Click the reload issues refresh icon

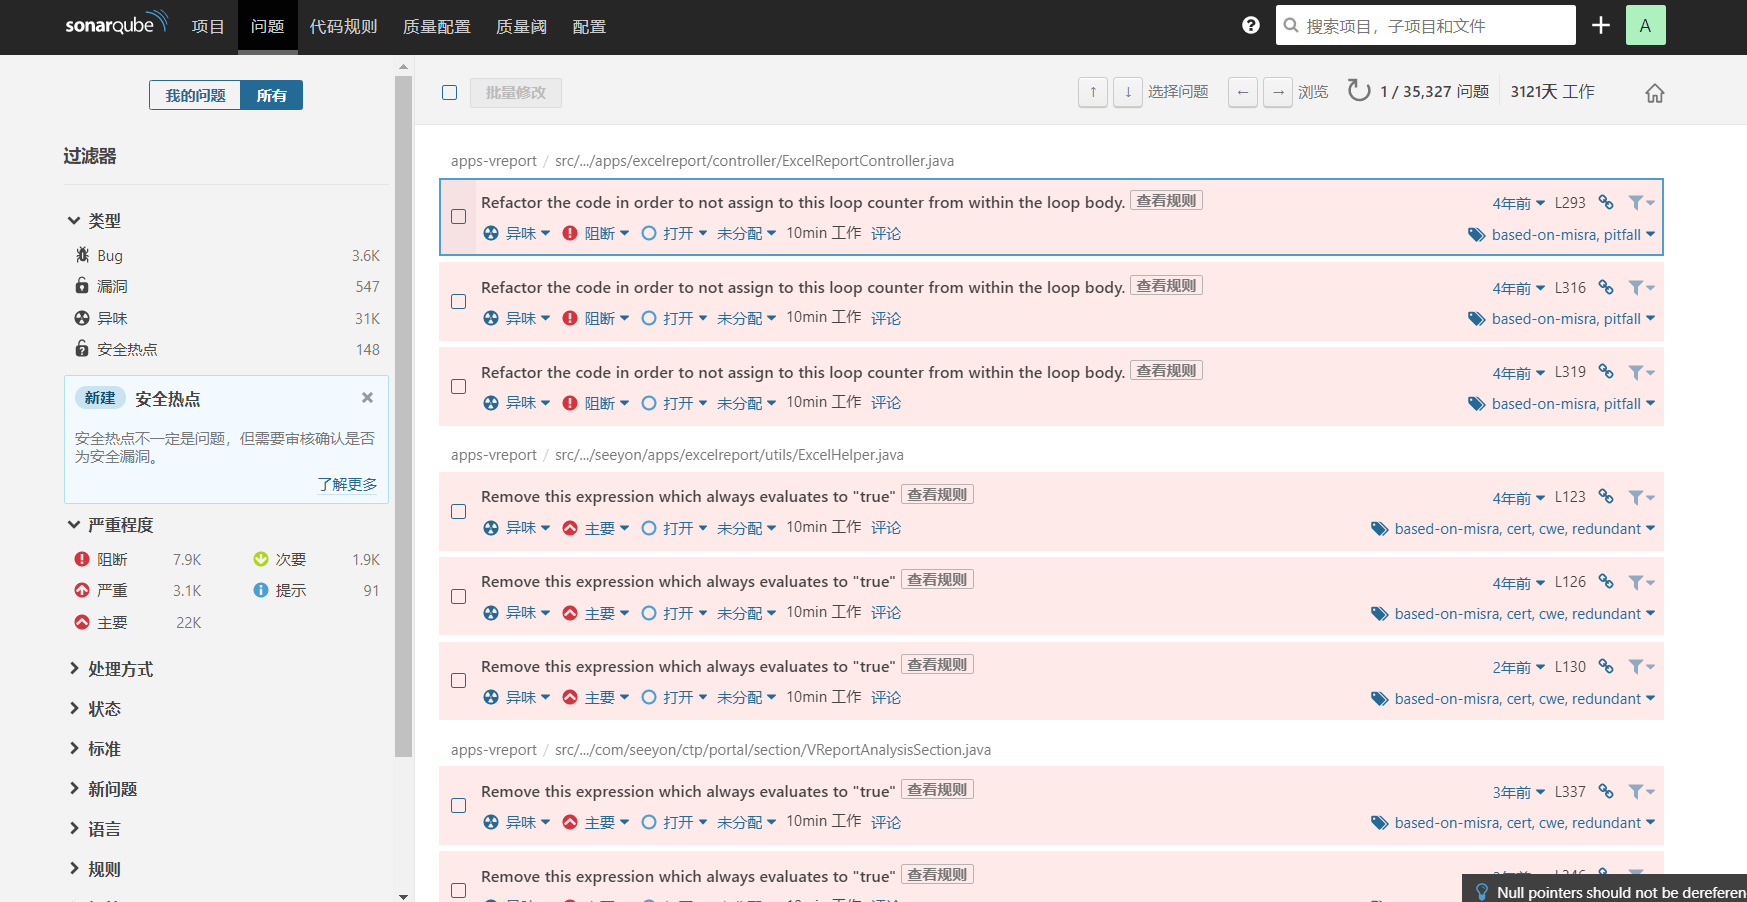(1358, 91)
